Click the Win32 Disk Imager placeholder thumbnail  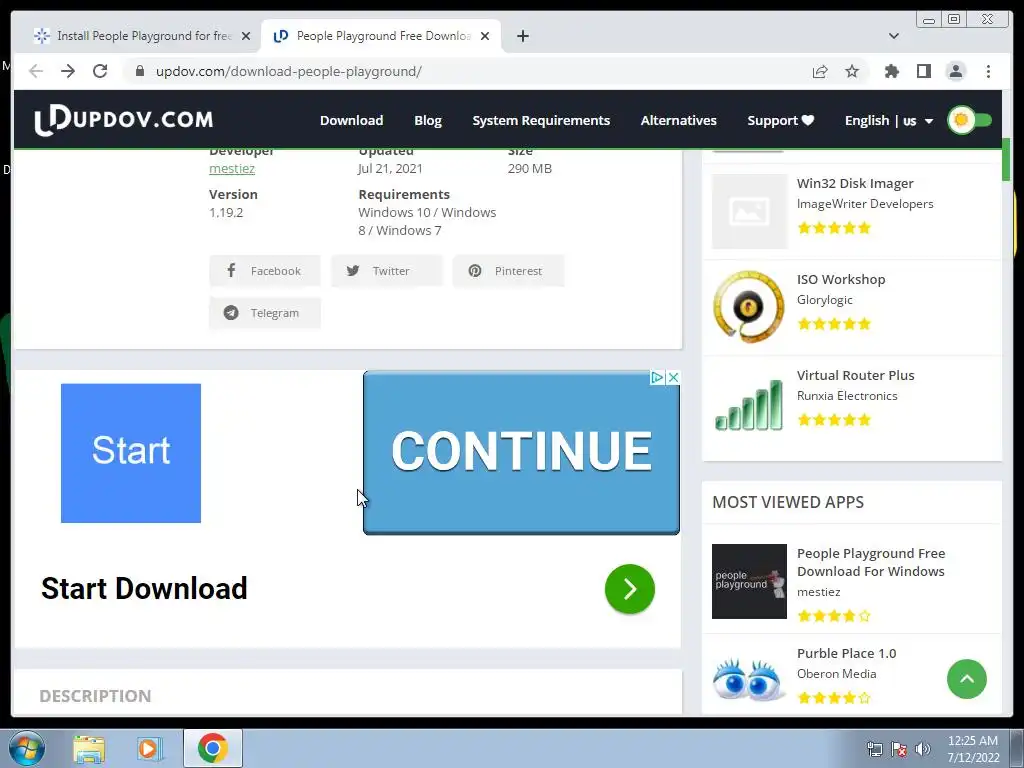(749, 212)
